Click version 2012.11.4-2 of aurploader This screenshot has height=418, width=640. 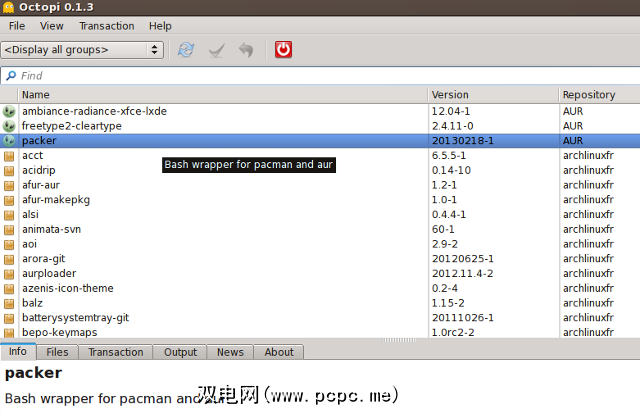click(x=462, y=273)
